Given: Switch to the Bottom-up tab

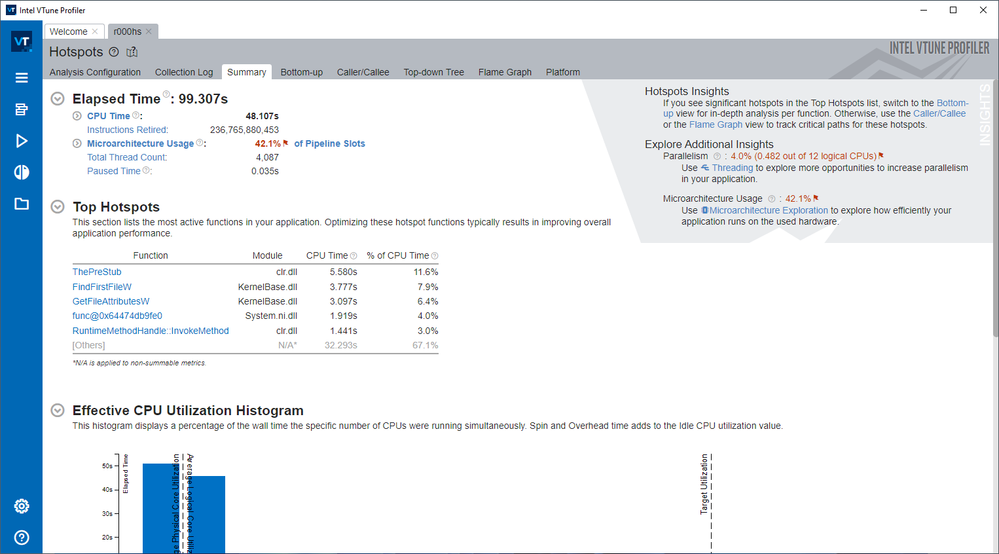Looking at the screenshot, I should (x=301, y=72).
